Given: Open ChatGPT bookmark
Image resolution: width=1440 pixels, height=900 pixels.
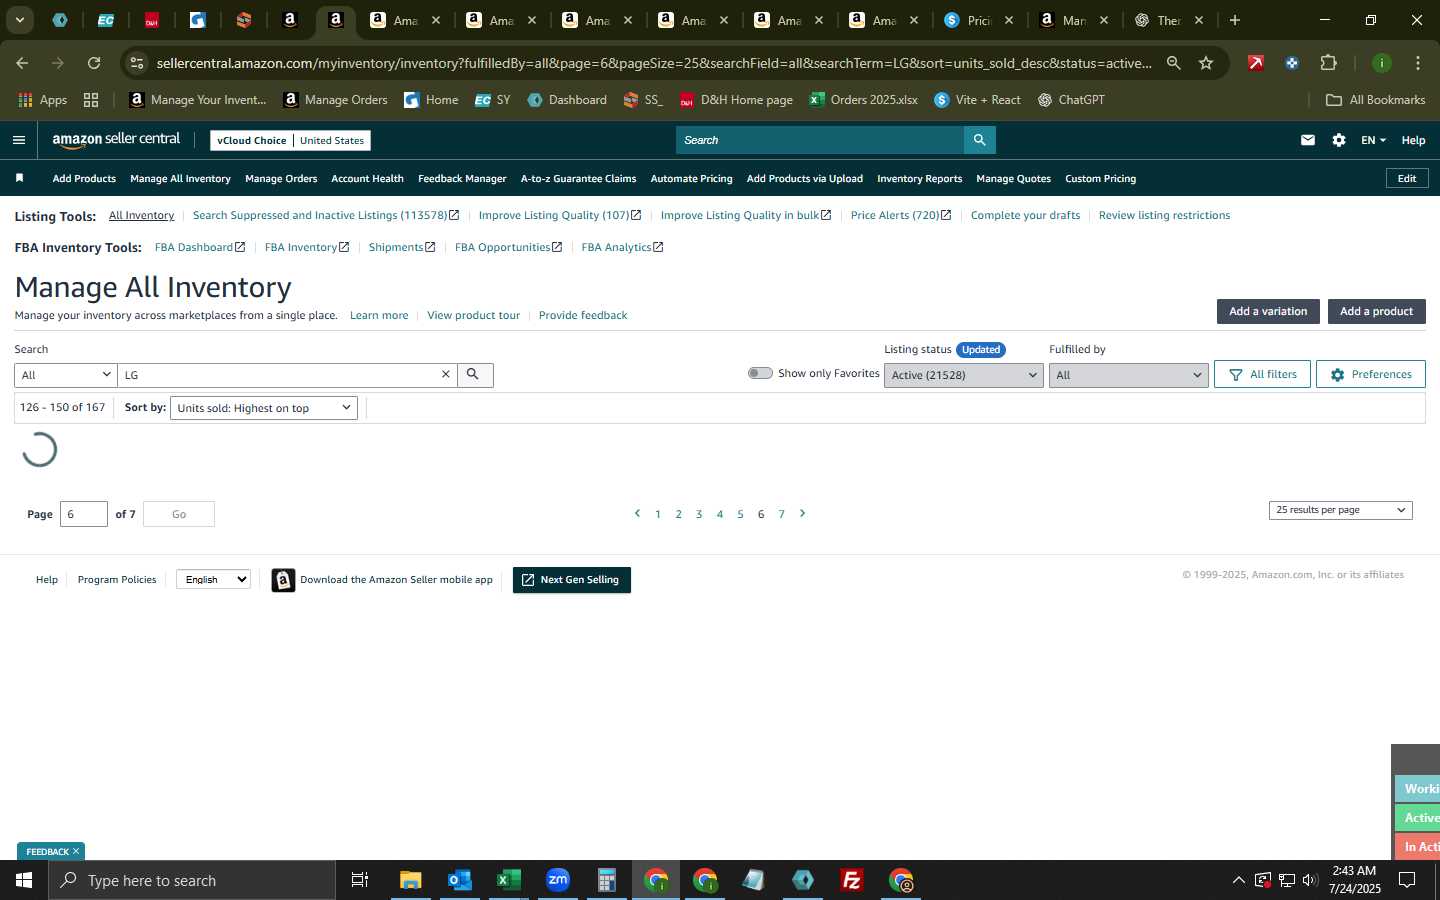Looking at the screenshot, I should pyautogui.click(x=1071, y=99).
